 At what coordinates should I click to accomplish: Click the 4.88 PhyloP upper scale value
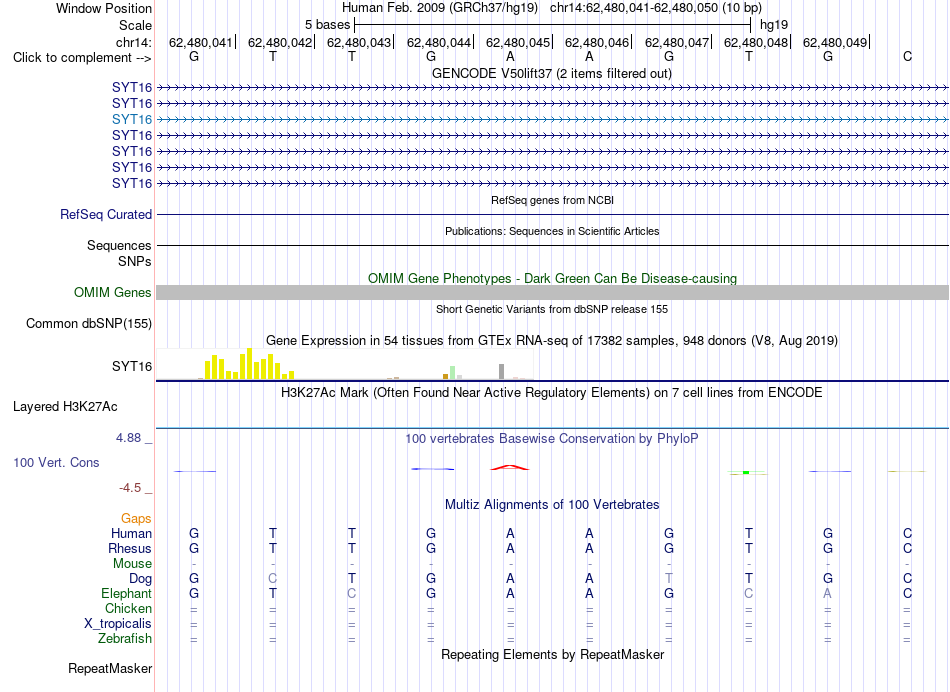(x=128, y=437)
